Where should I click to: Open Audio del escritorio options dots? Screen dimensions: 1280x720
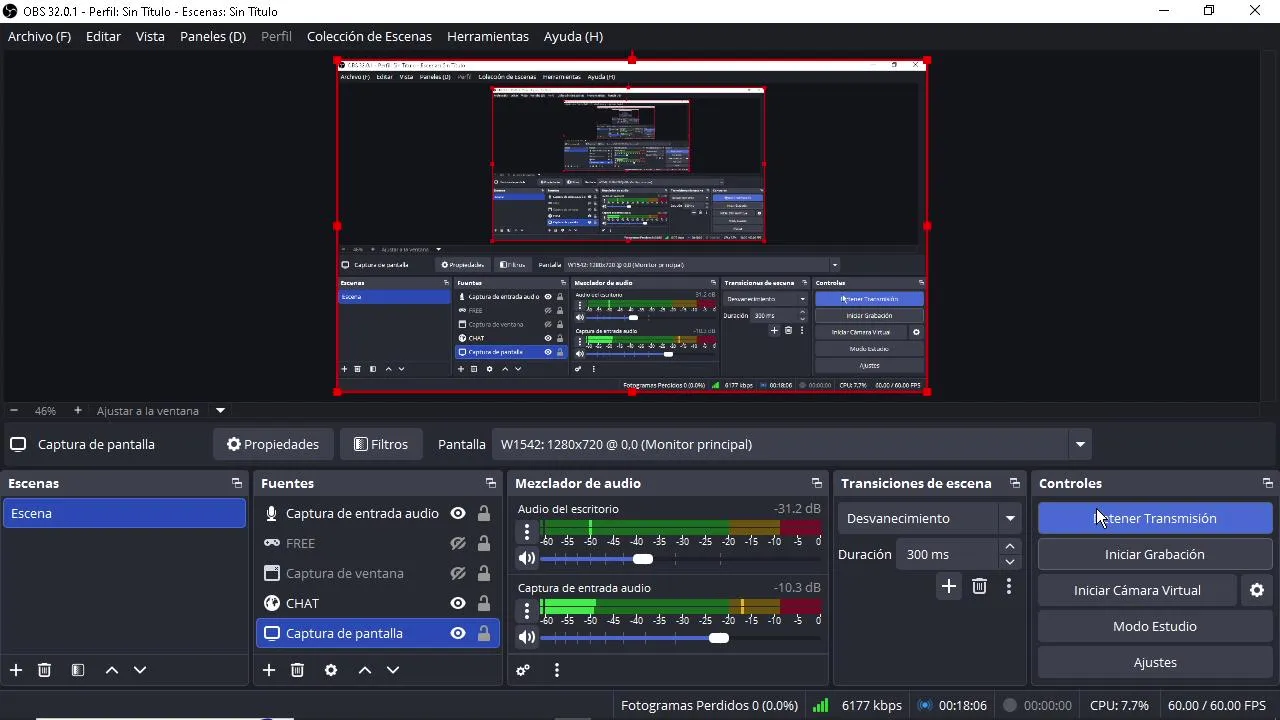[x=527, y=532]
